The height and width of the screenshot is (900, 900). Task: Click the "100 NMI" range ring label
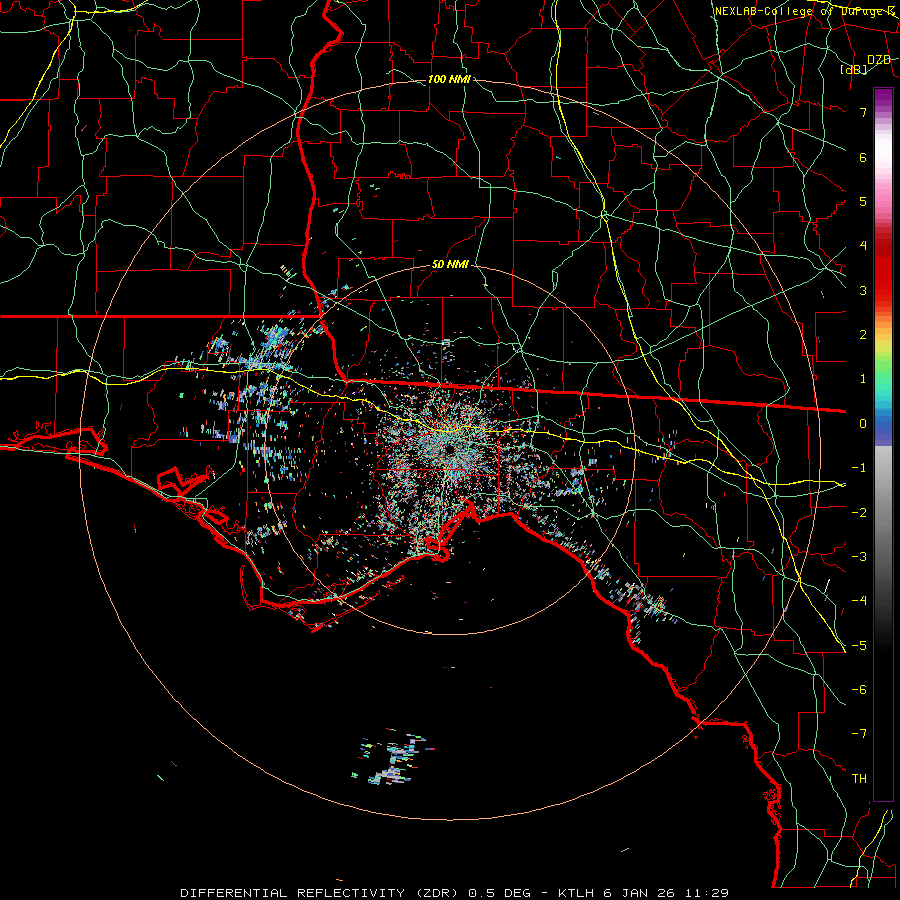coord(449,79)
